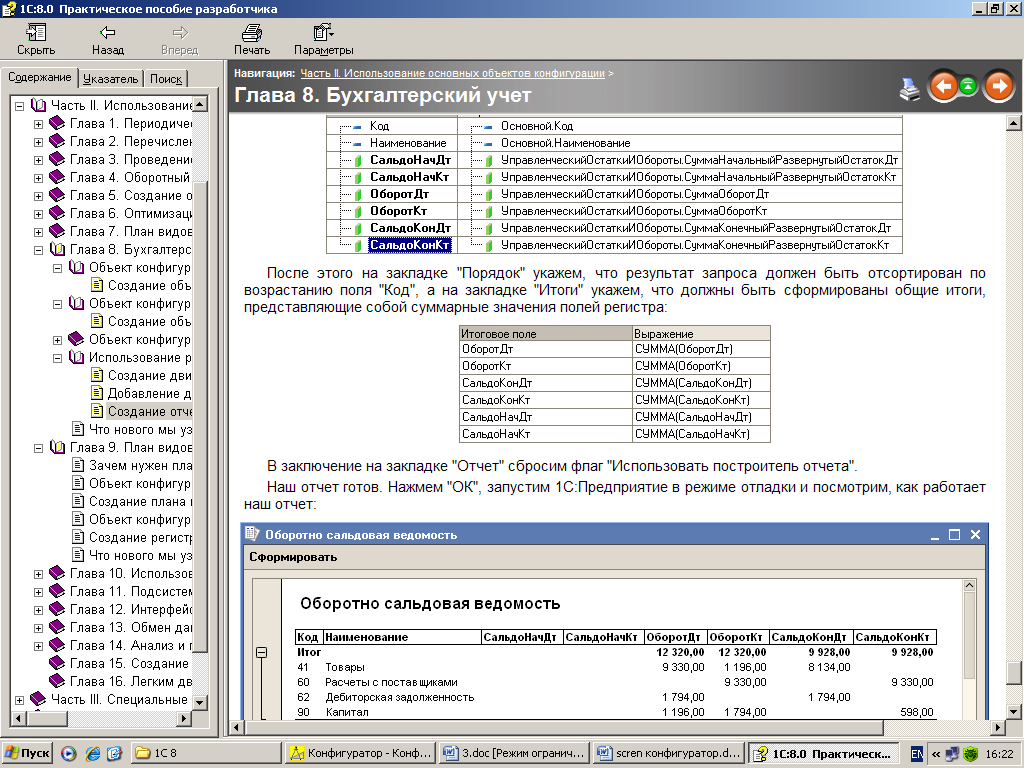Expand the Часть III tree node
This screenshot has height=768, width=1024.
pos(20,700)
